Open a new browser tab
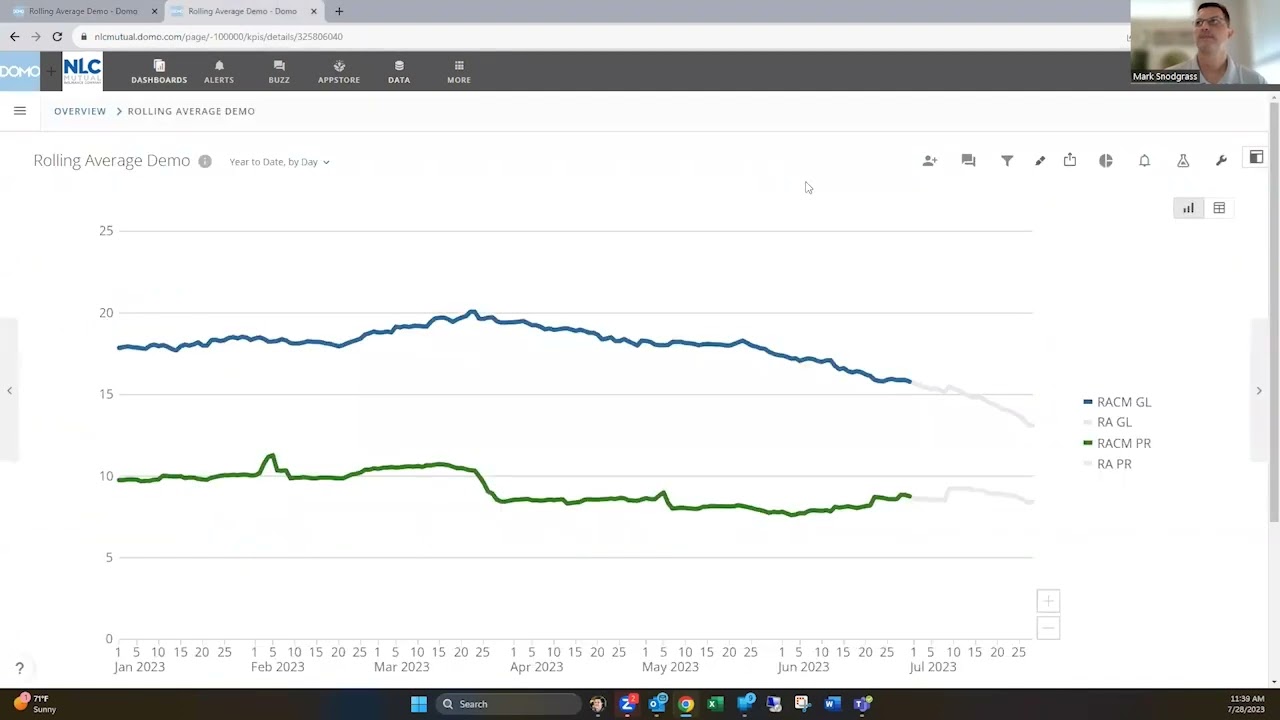Image resolution: width=1280 pixels, height=720 pixels. (x=339, y=11)
